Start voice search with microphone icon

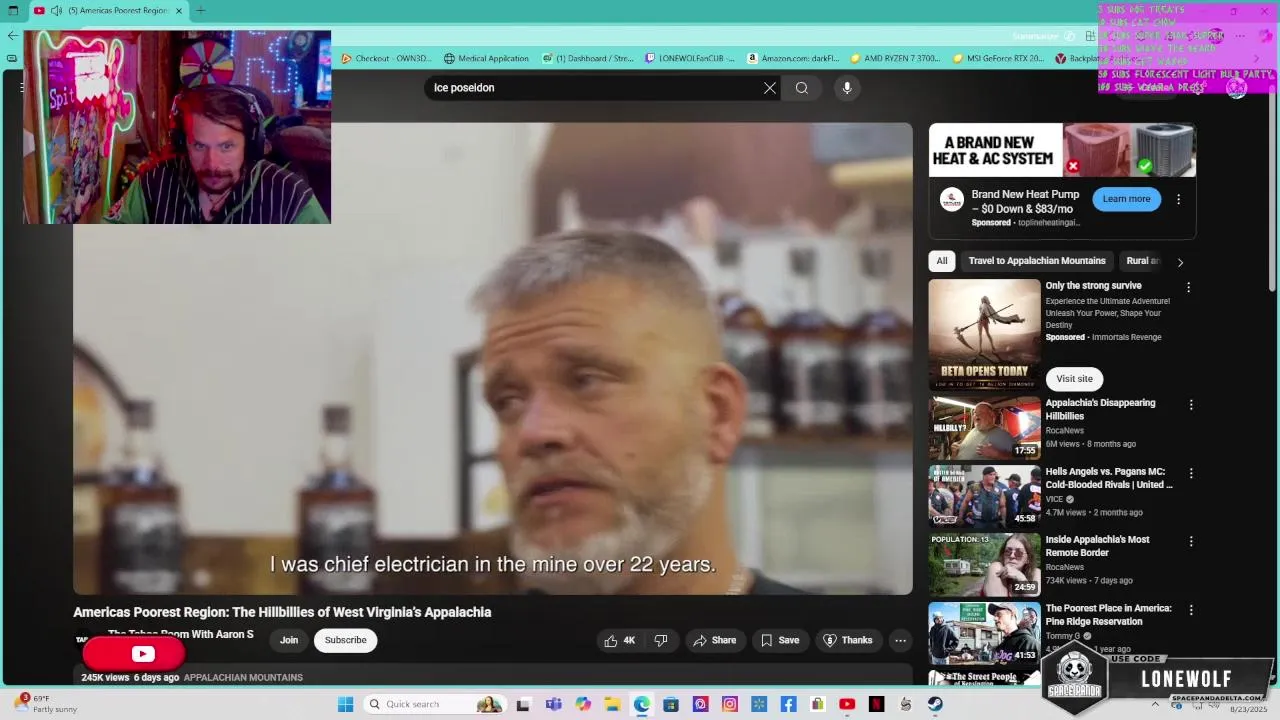point(847,88)
